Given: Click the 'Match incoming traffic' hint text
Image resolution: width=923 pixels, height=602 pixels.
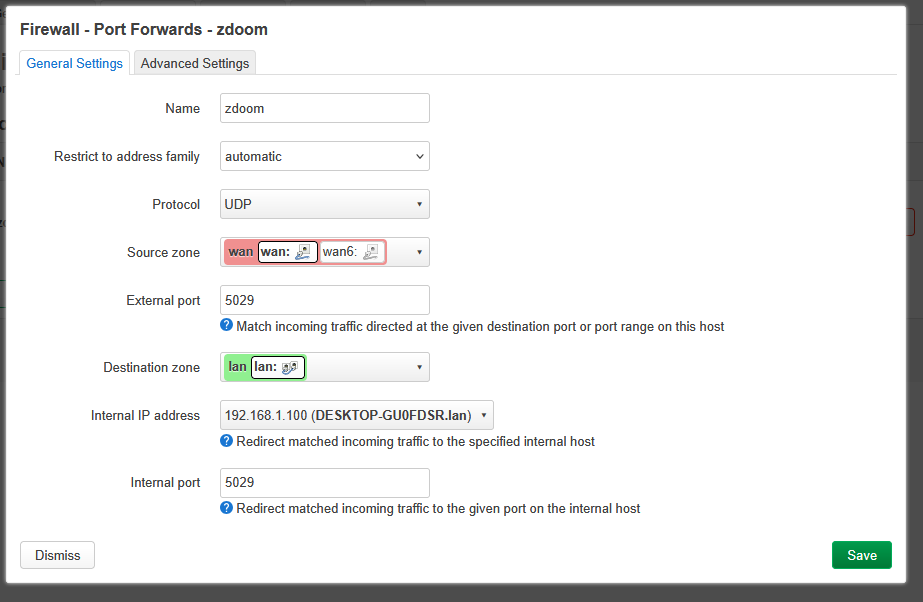Looking at the screenshot, I should click(x=480, y=327).
